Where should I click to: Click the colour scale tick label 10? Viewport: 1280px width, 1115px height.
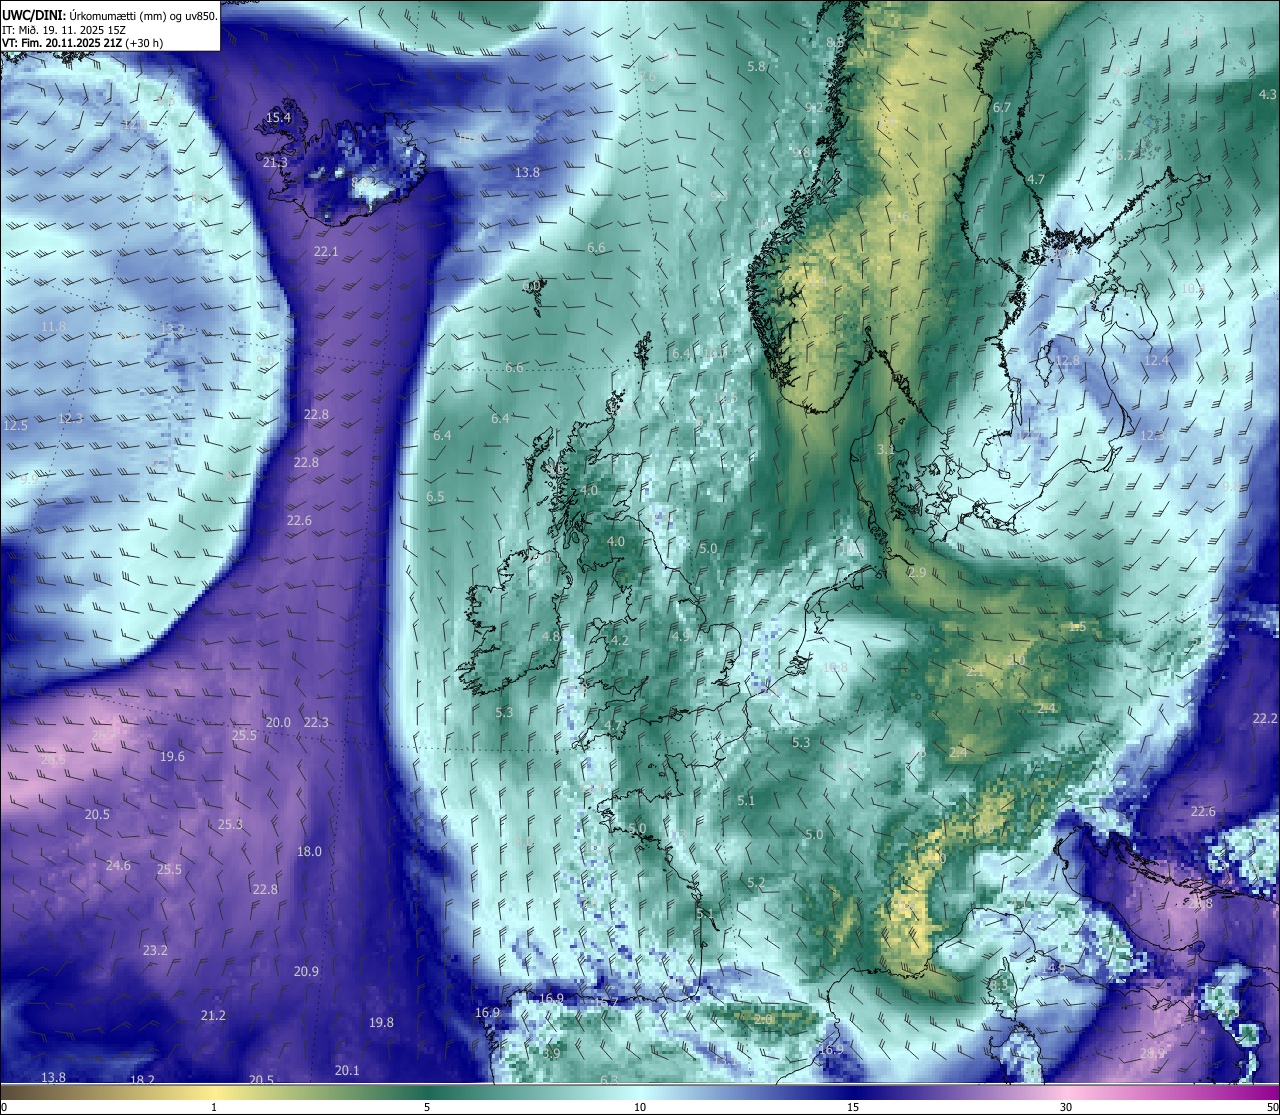tap(640, 1107)
